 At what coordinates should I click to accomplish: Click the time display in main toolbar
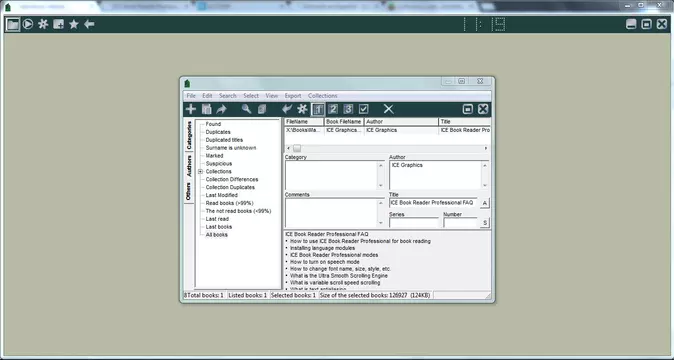coord(484,24)
